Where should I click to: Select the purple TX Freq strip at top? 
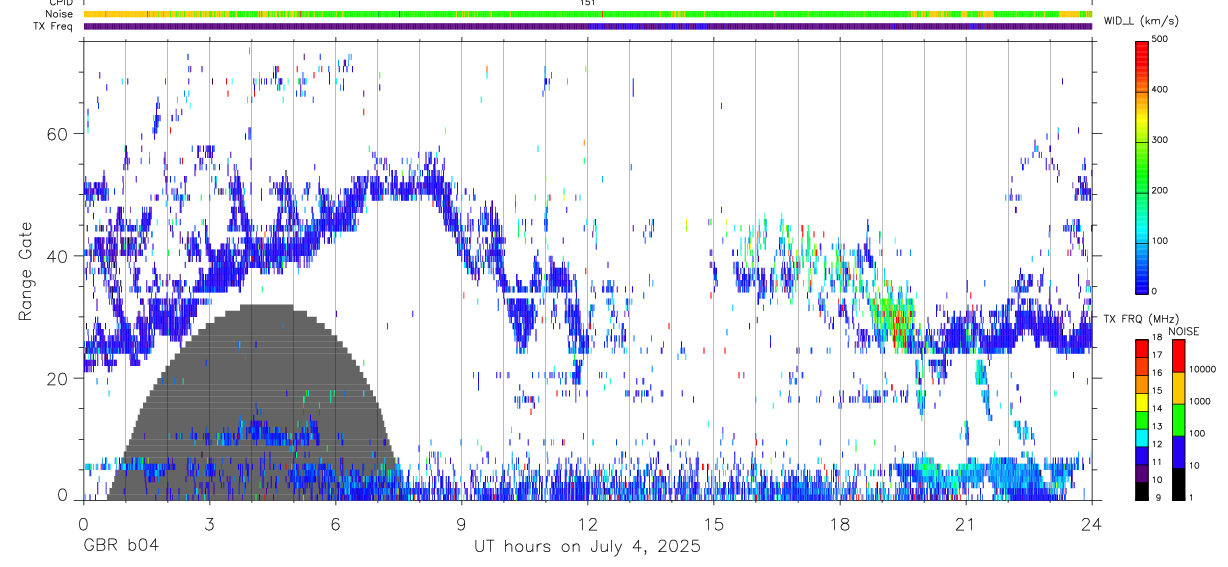[588, 26]
